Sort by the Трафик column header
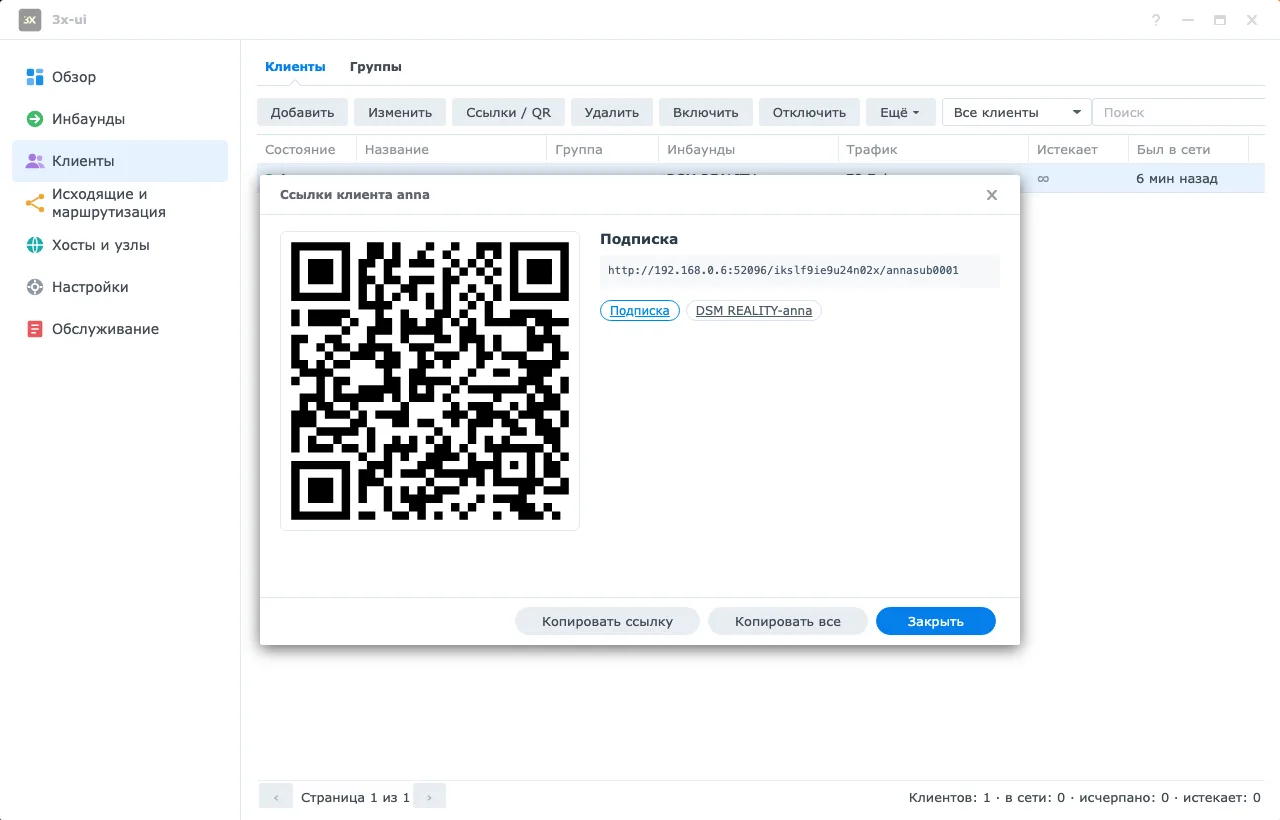 point(933,149)
